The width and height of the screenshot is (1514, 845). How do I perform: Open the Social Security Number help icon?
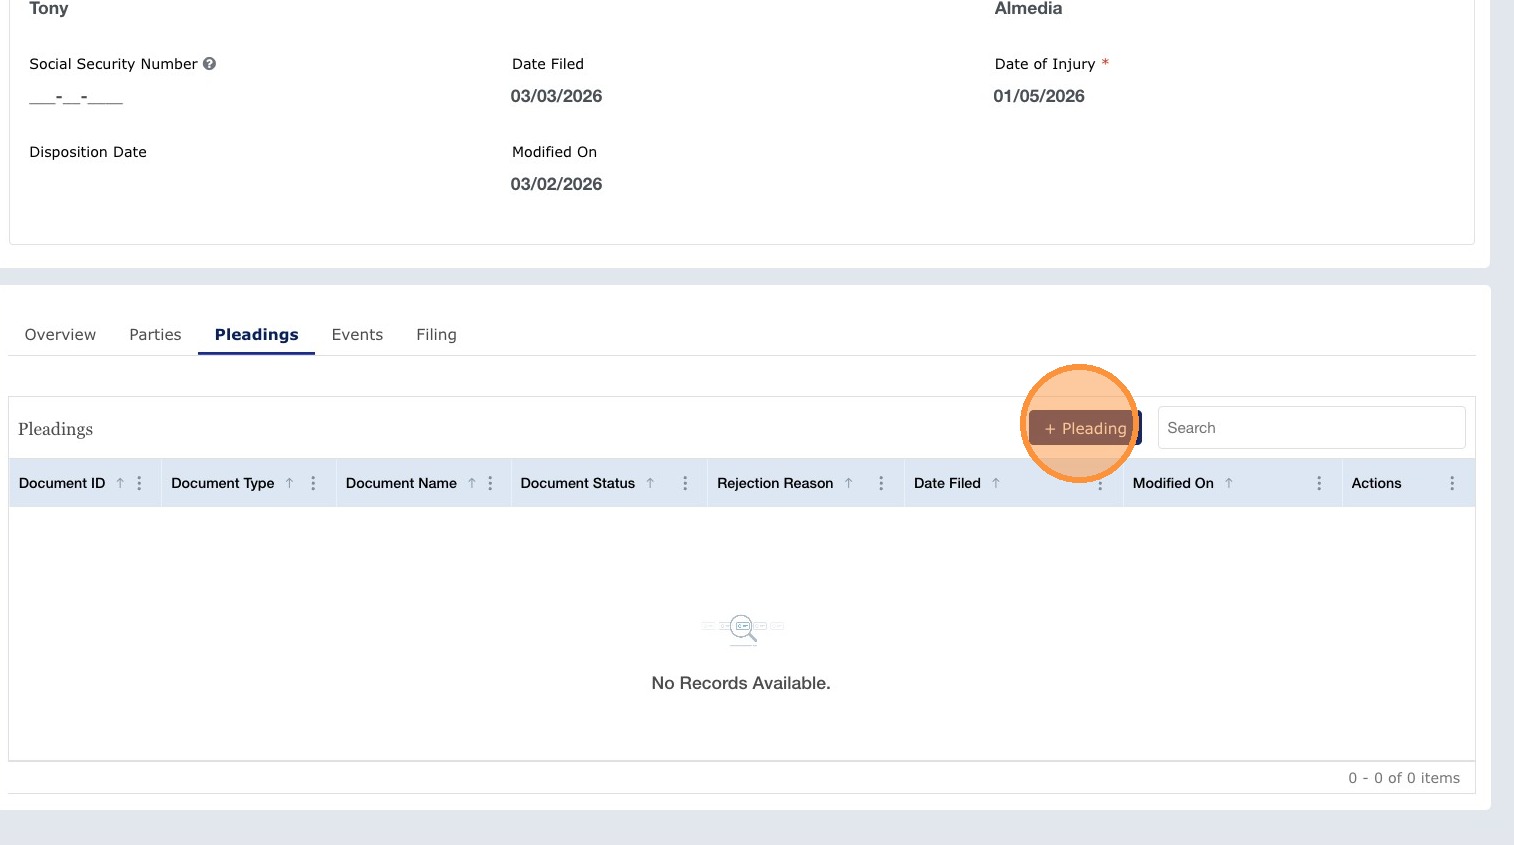(209, 63)
